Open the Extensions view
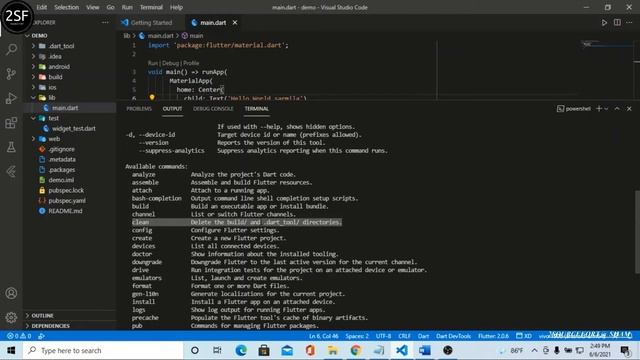This screenshot has width=640, height=360. coord(11,122)
